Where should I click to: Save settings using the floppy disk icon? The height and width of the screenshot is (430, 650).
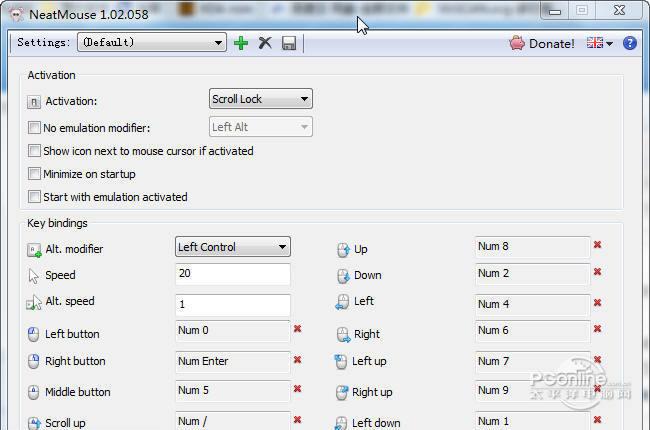(x=289, y=43)
